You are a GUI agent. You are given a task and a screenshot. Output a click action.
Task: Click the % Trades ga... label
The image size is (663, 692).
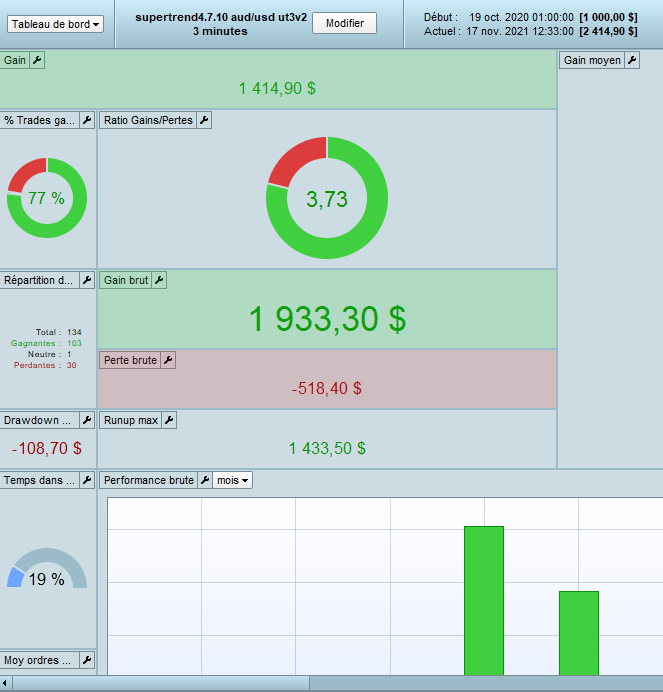point(39,120)
